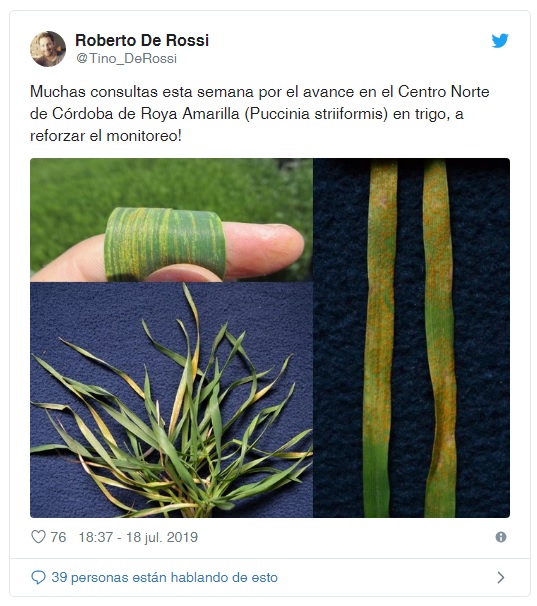This screenshot has height=606, width=537.
Task: View the wheat plant on blue cloth photo
Action: pyautogui.click(x=171, y=400)
